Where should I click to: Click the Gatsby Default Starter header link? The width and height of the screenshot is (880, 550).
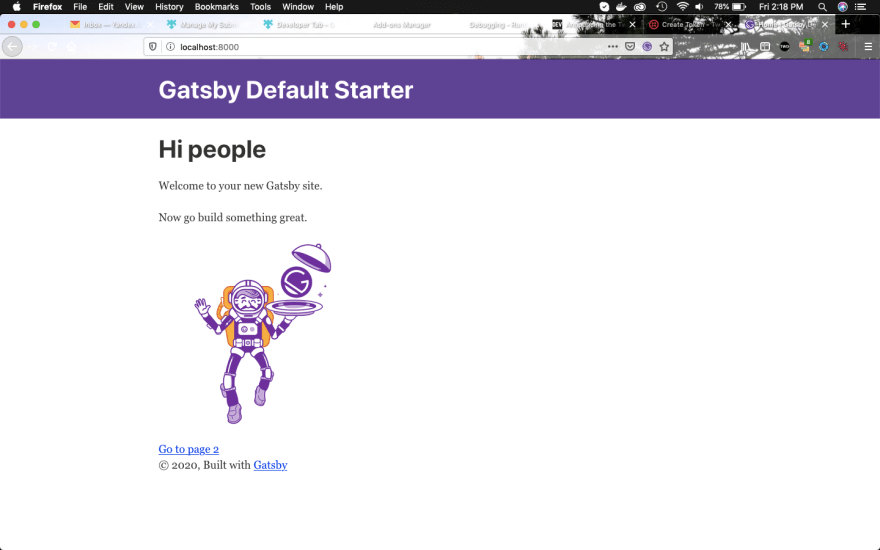(x=286, y=90)
